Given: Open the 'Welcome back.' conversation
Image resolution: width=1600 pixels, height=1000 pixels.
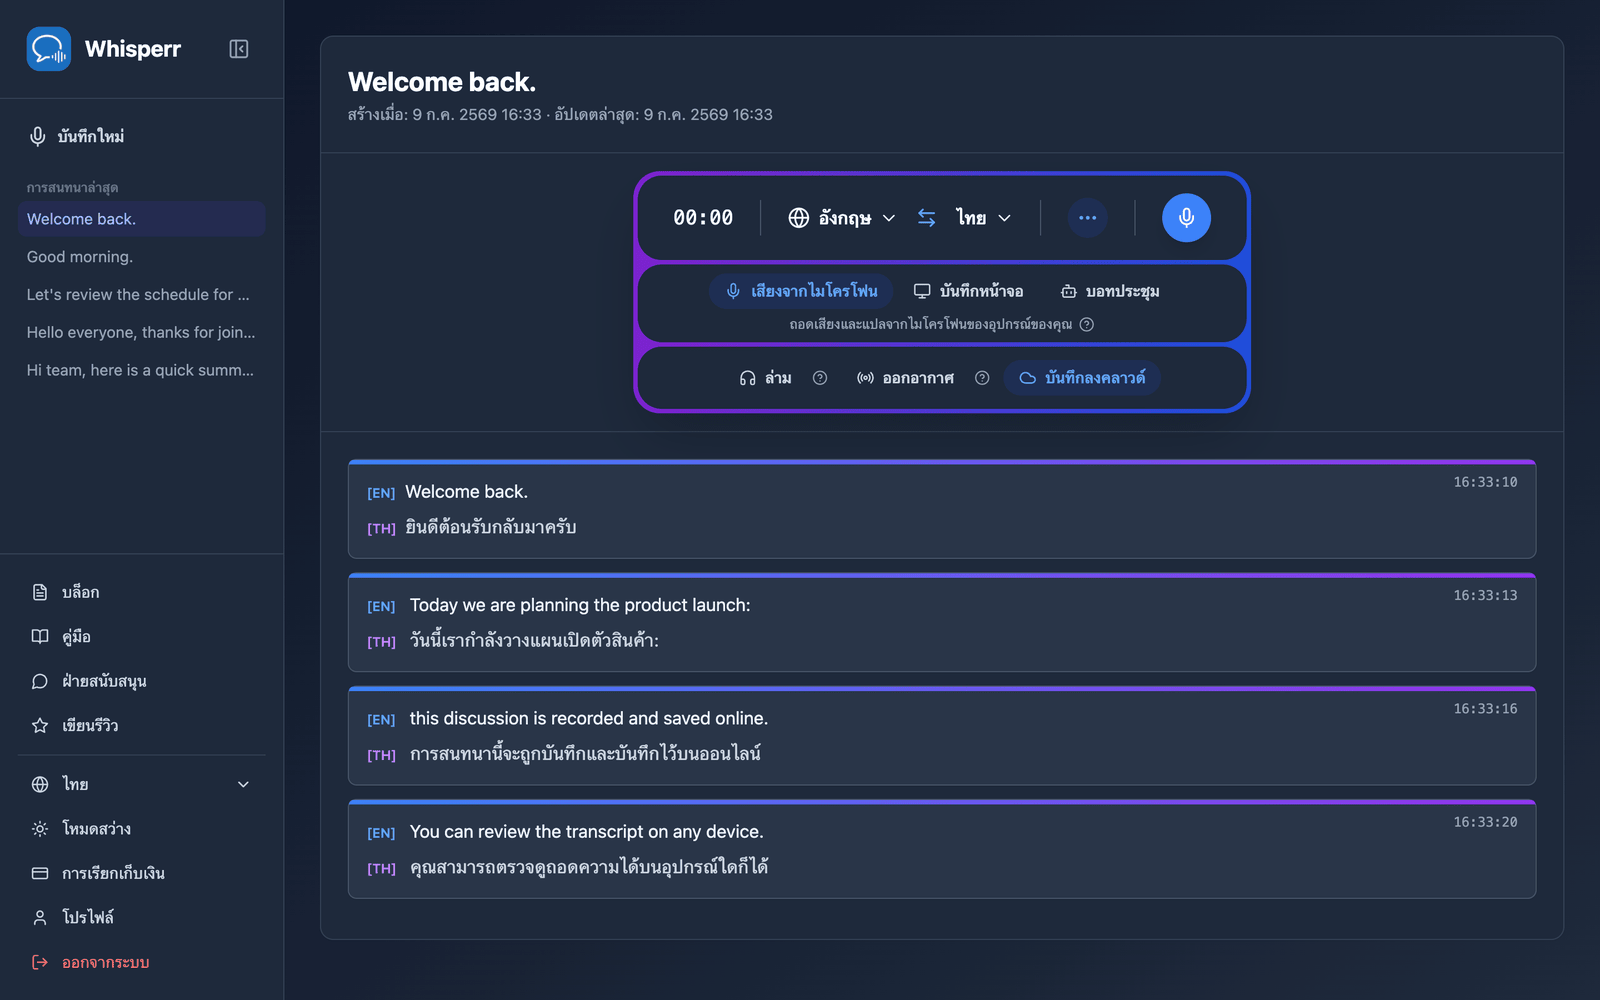Looking at the screenshot, I should [141, 219].
